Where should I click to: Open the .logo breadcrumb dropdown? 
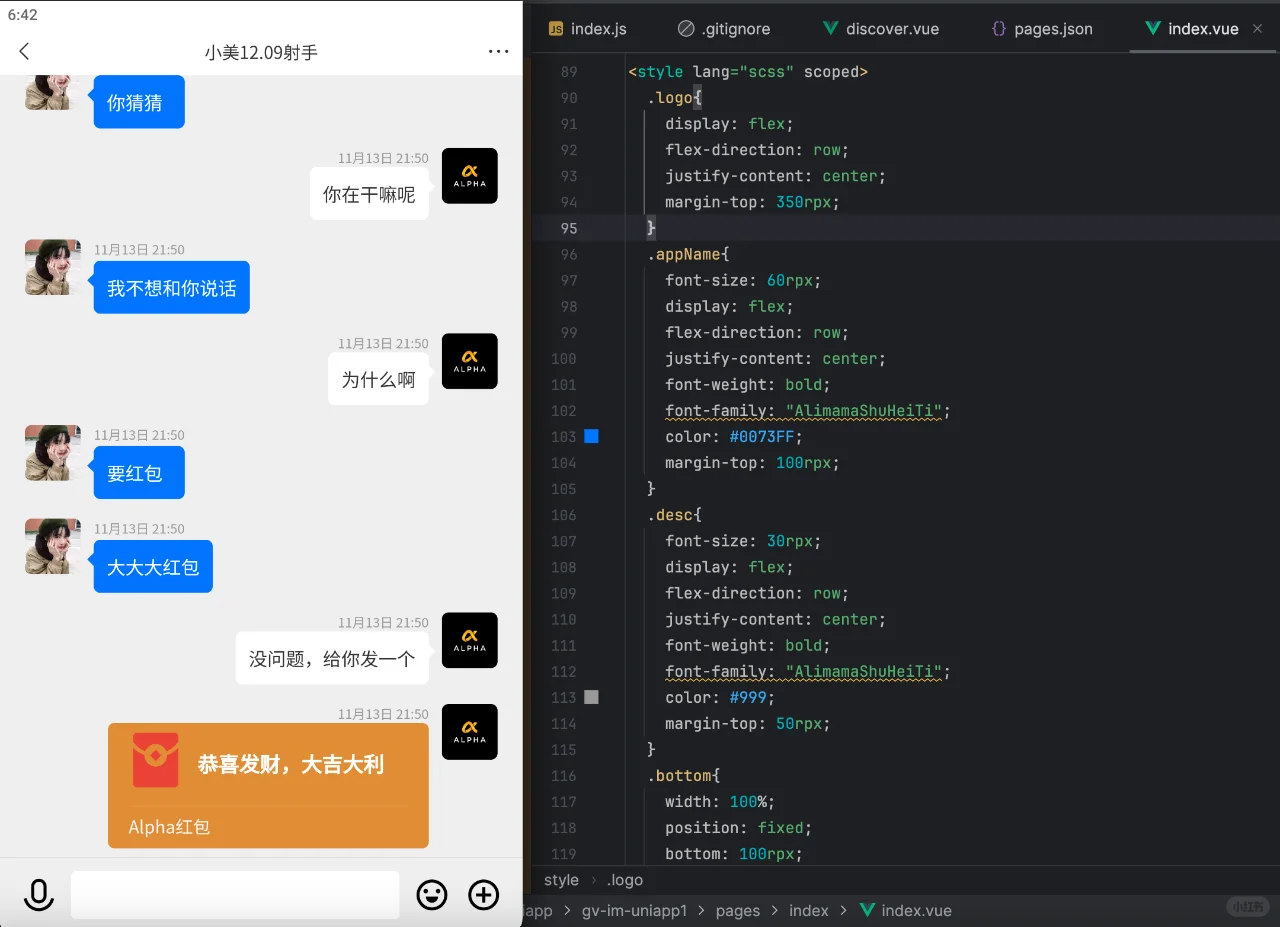pyautogui.click(x=625, y=880)
